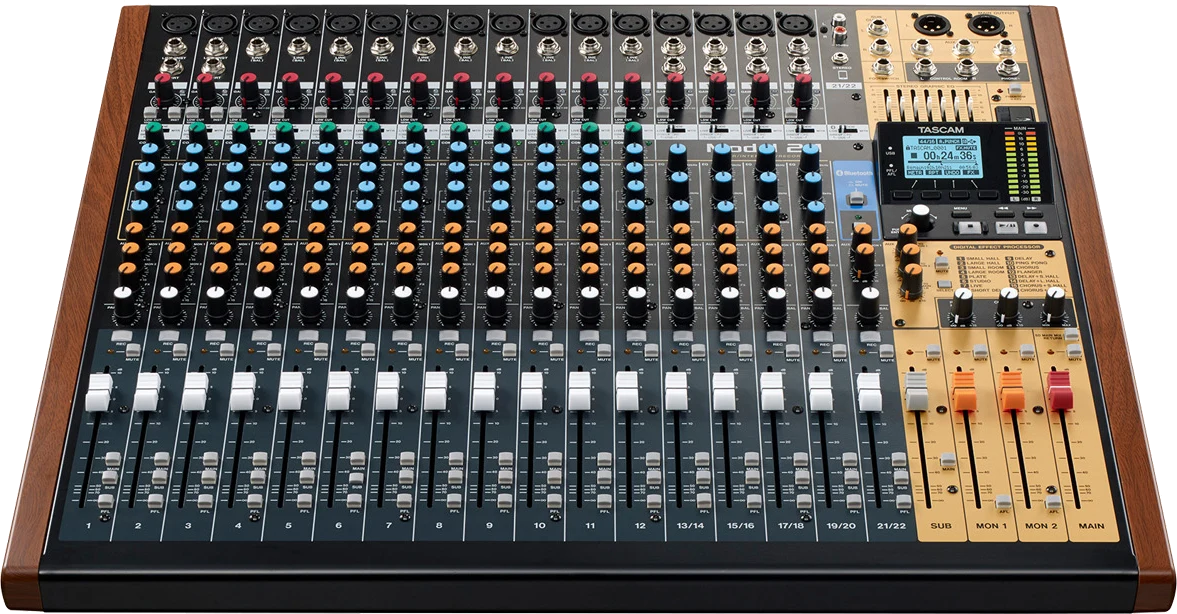The width and height of the screenshot is (1177, 614).
Task: Mute the MAIN master bus
Action: coord(1074,352)
